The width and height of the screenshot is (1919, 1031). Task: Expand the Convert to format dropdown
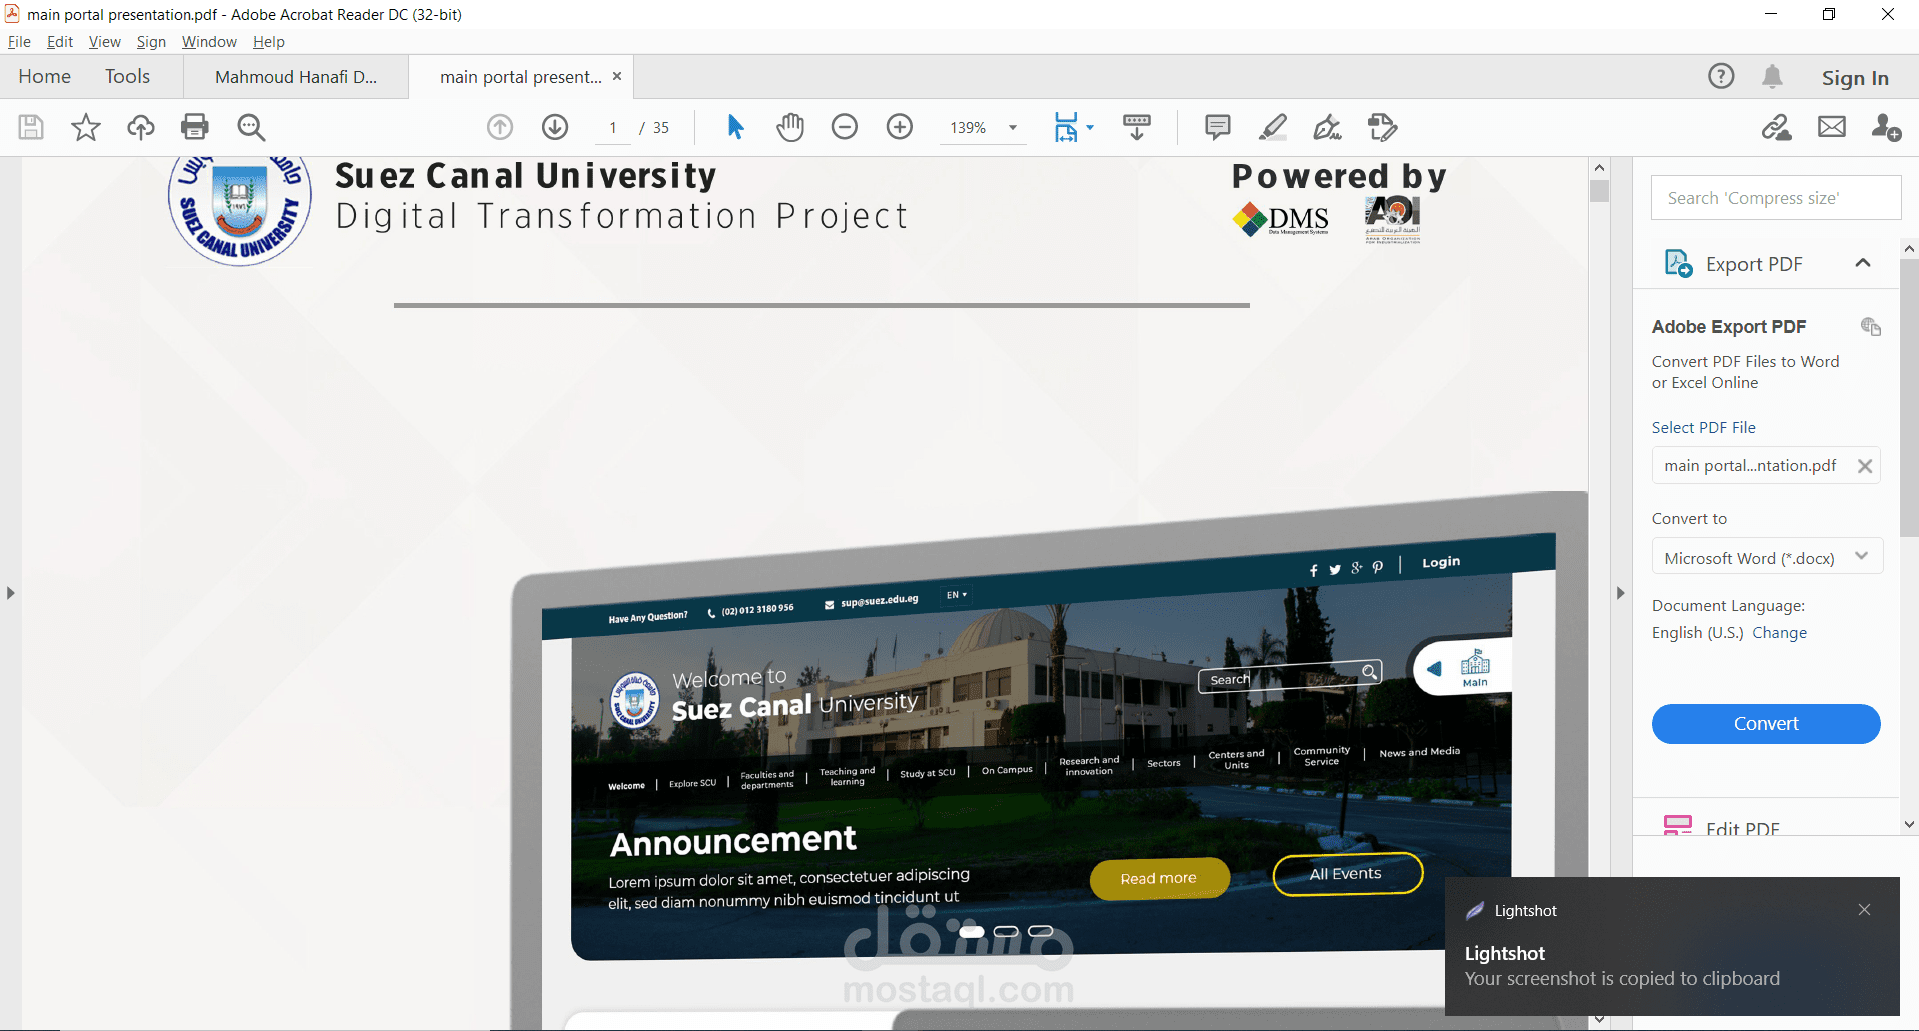(x=1861, y=556)
